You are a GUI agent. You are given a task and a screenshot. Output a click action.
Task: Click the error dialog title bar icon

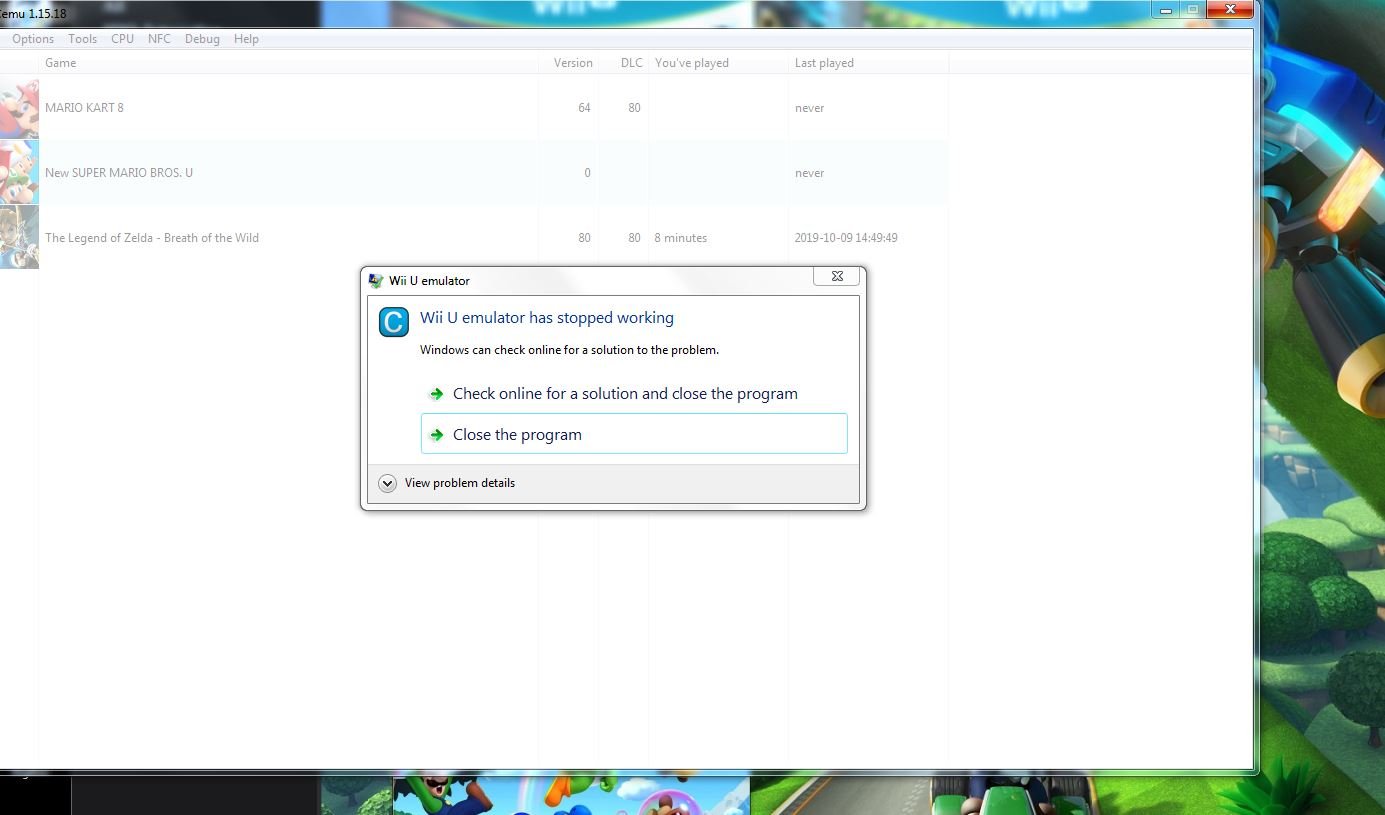coord(376,281)
